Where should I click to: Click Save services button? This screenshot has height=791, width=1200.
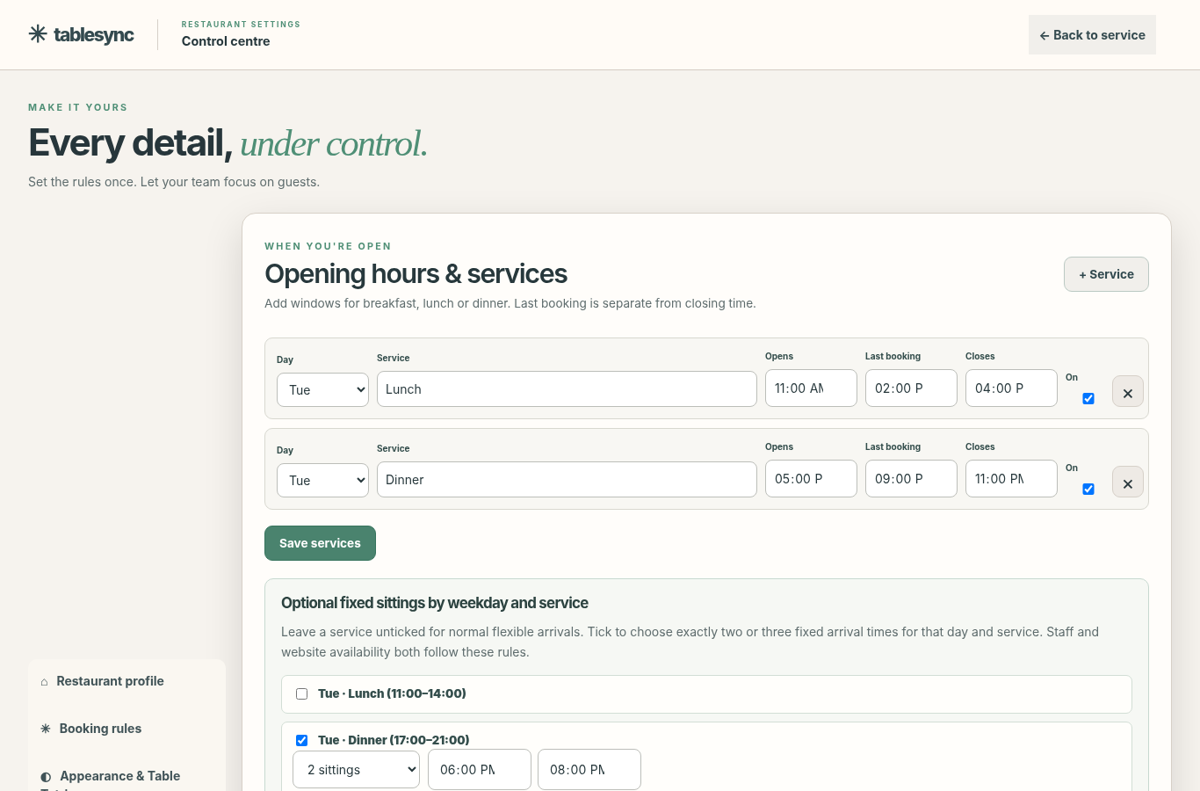[x=320, y=543]
